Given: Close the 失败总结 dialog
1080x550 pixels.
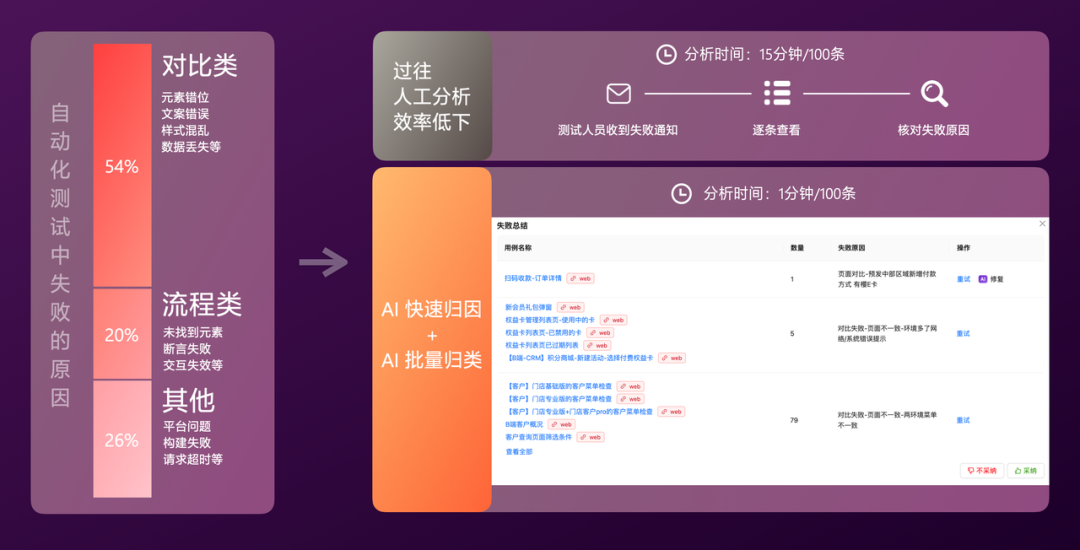Looking at the screenshot, I should (1042, 225).
